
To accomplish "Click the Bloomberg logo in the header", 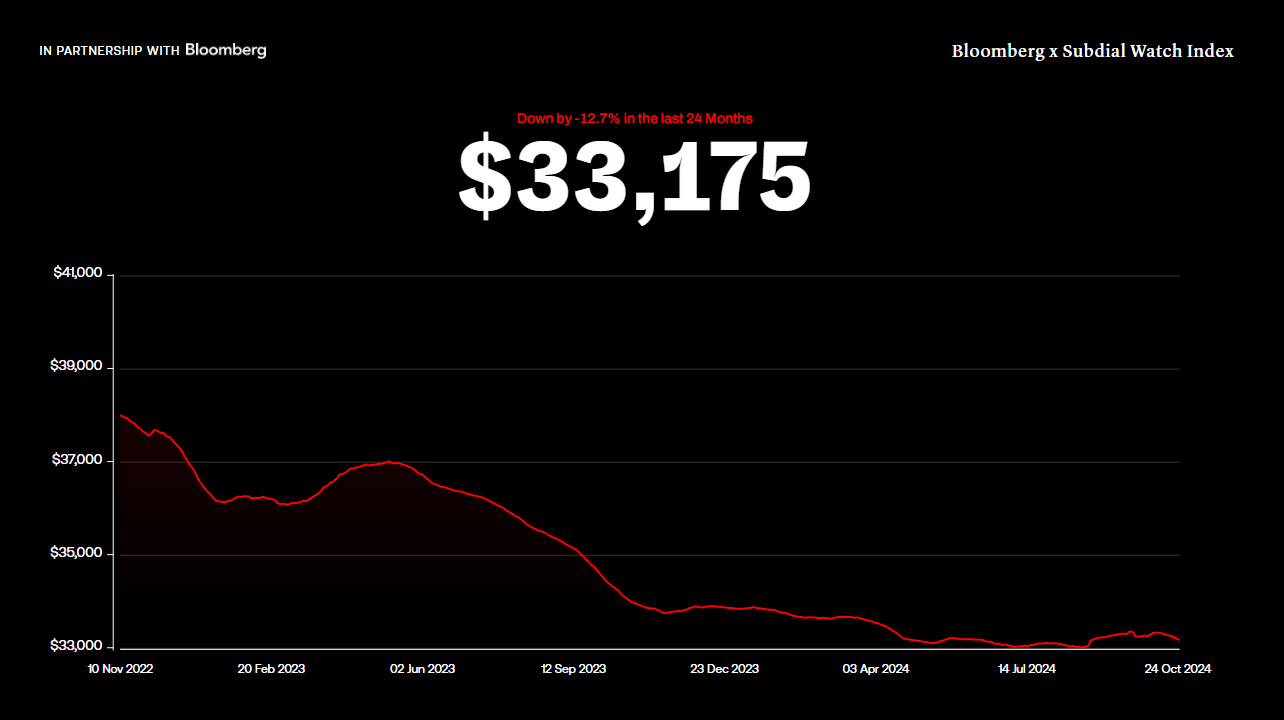I will click(x=226, y=50).
